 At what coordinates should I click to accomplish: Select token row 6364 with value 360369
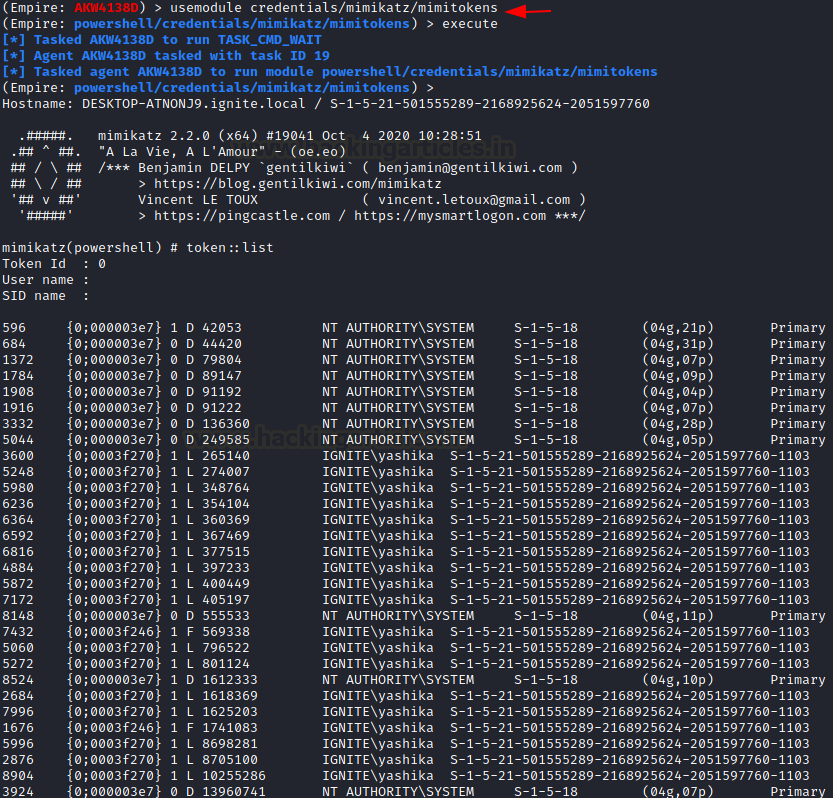point(406,520)
